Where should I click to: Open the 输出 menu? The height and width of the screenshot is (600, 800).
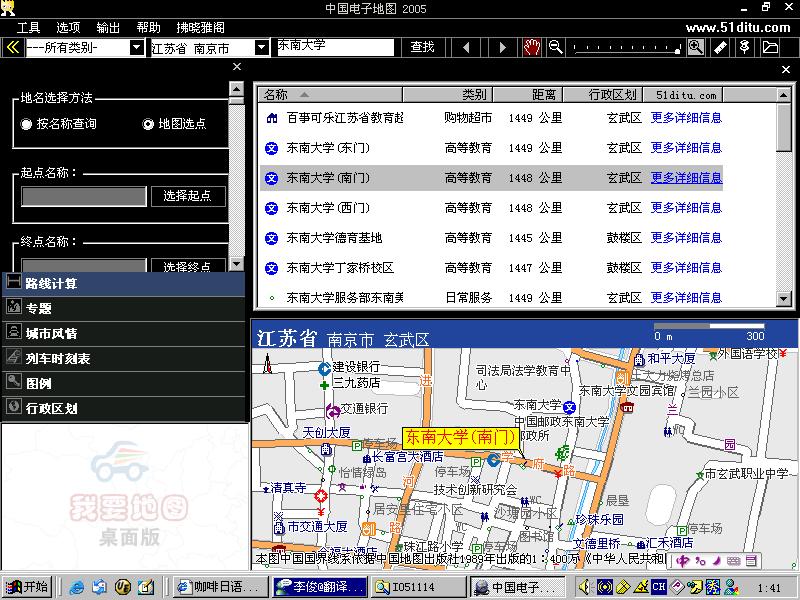(x=108, y=28)
